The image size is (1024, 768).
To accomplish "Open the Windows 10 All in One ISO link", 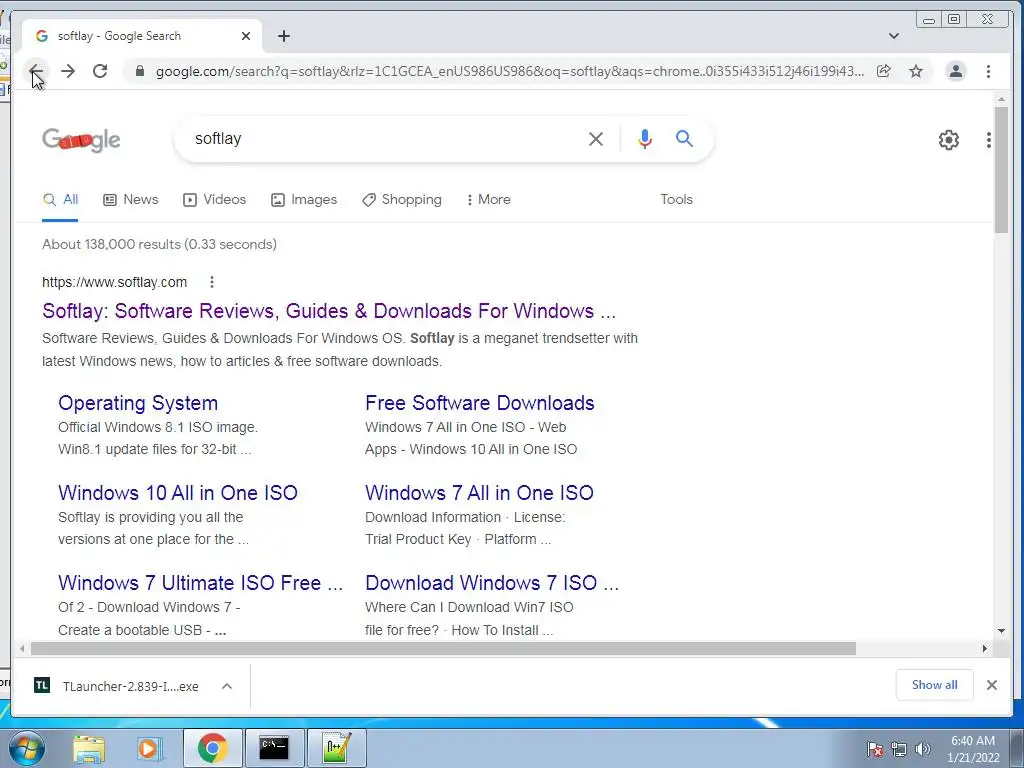I will (178, 492).
